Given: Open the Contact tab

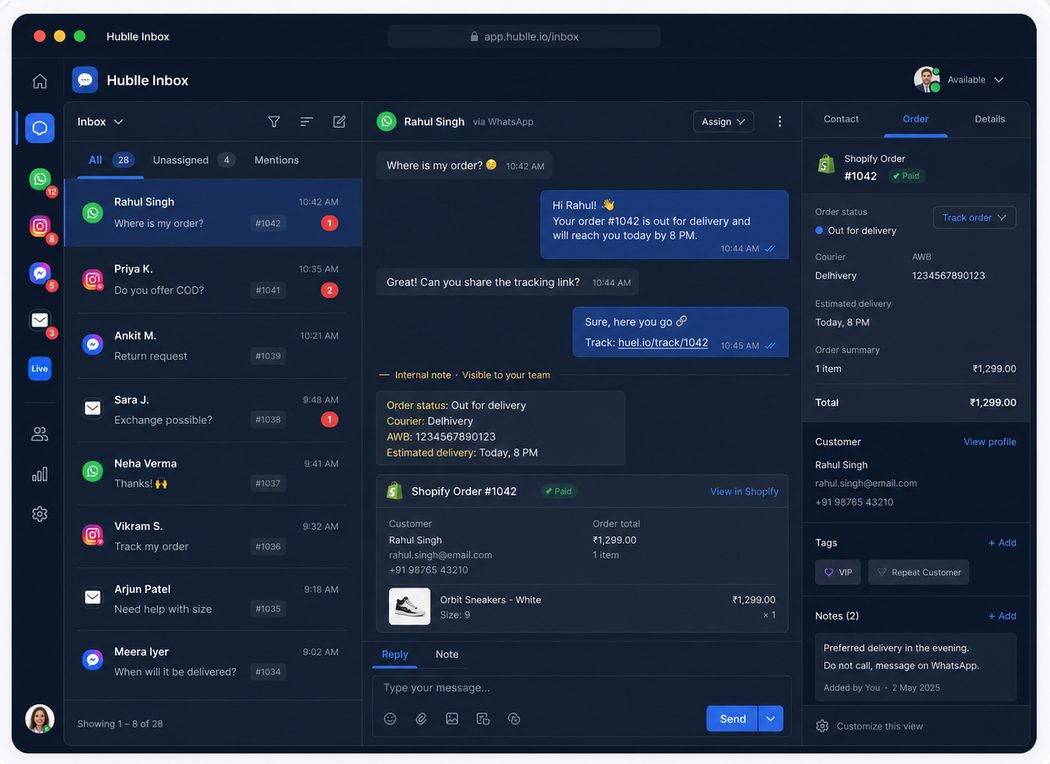Looking at the screenshot, I should pos(841,119).
